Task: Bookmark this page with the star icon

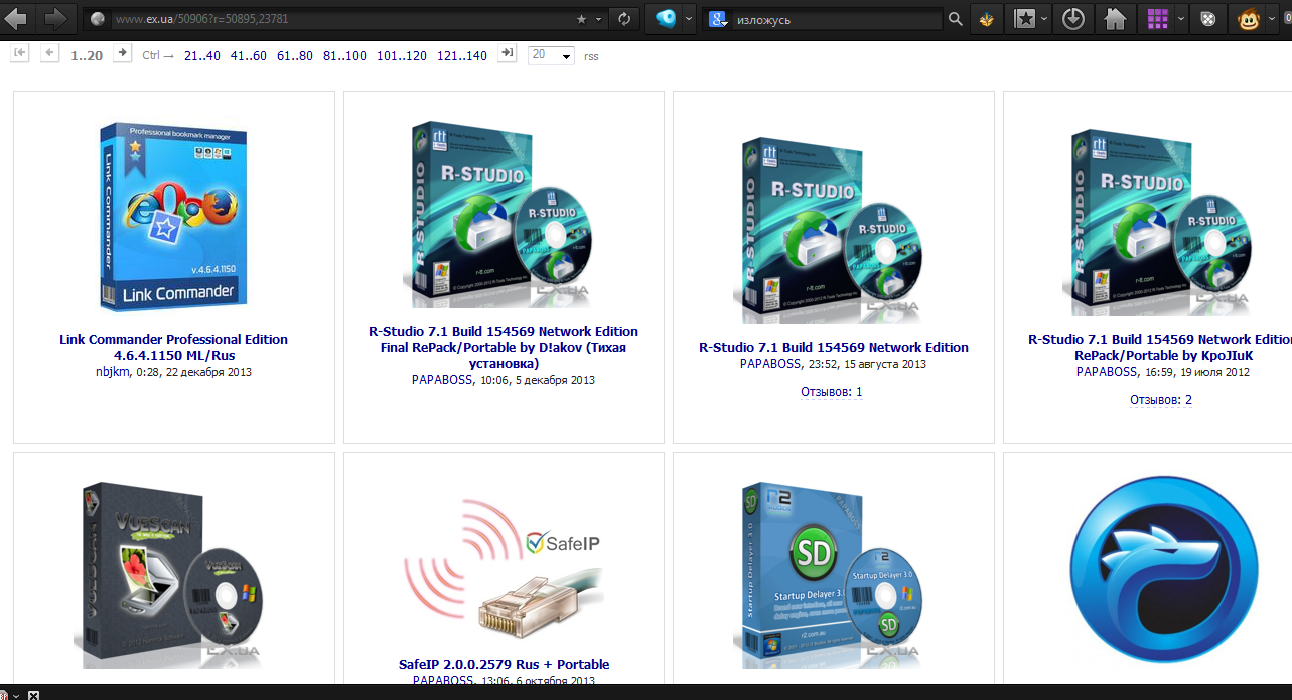Action: (x=582, y=19)
